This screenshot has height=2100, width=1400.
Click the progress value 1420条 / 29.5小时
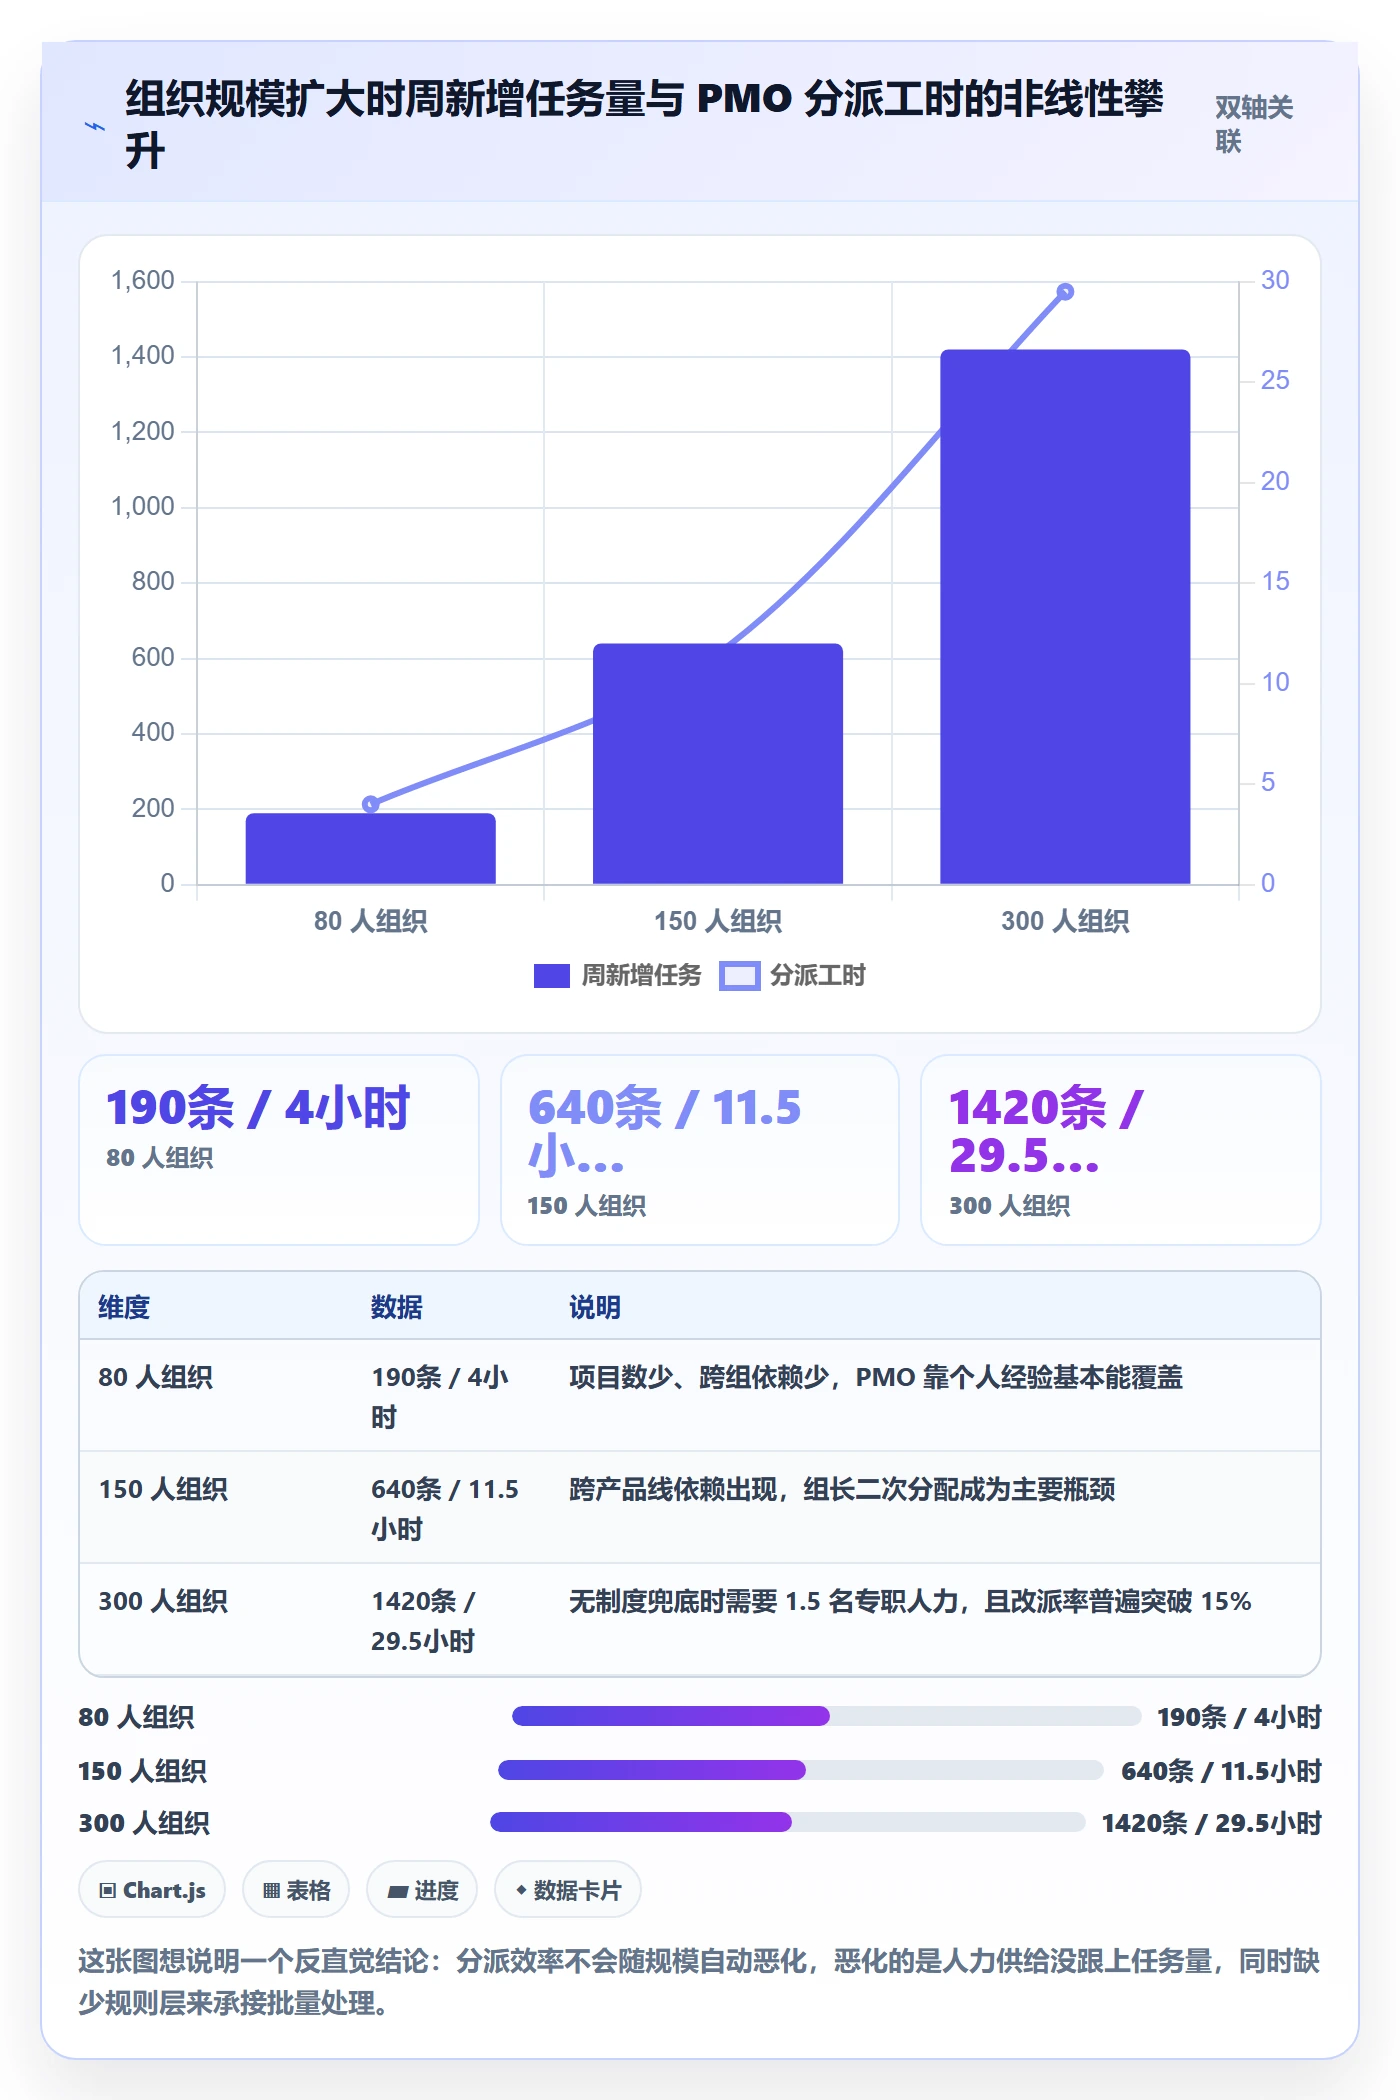pyautogui.click(x=1211, y=1823)
